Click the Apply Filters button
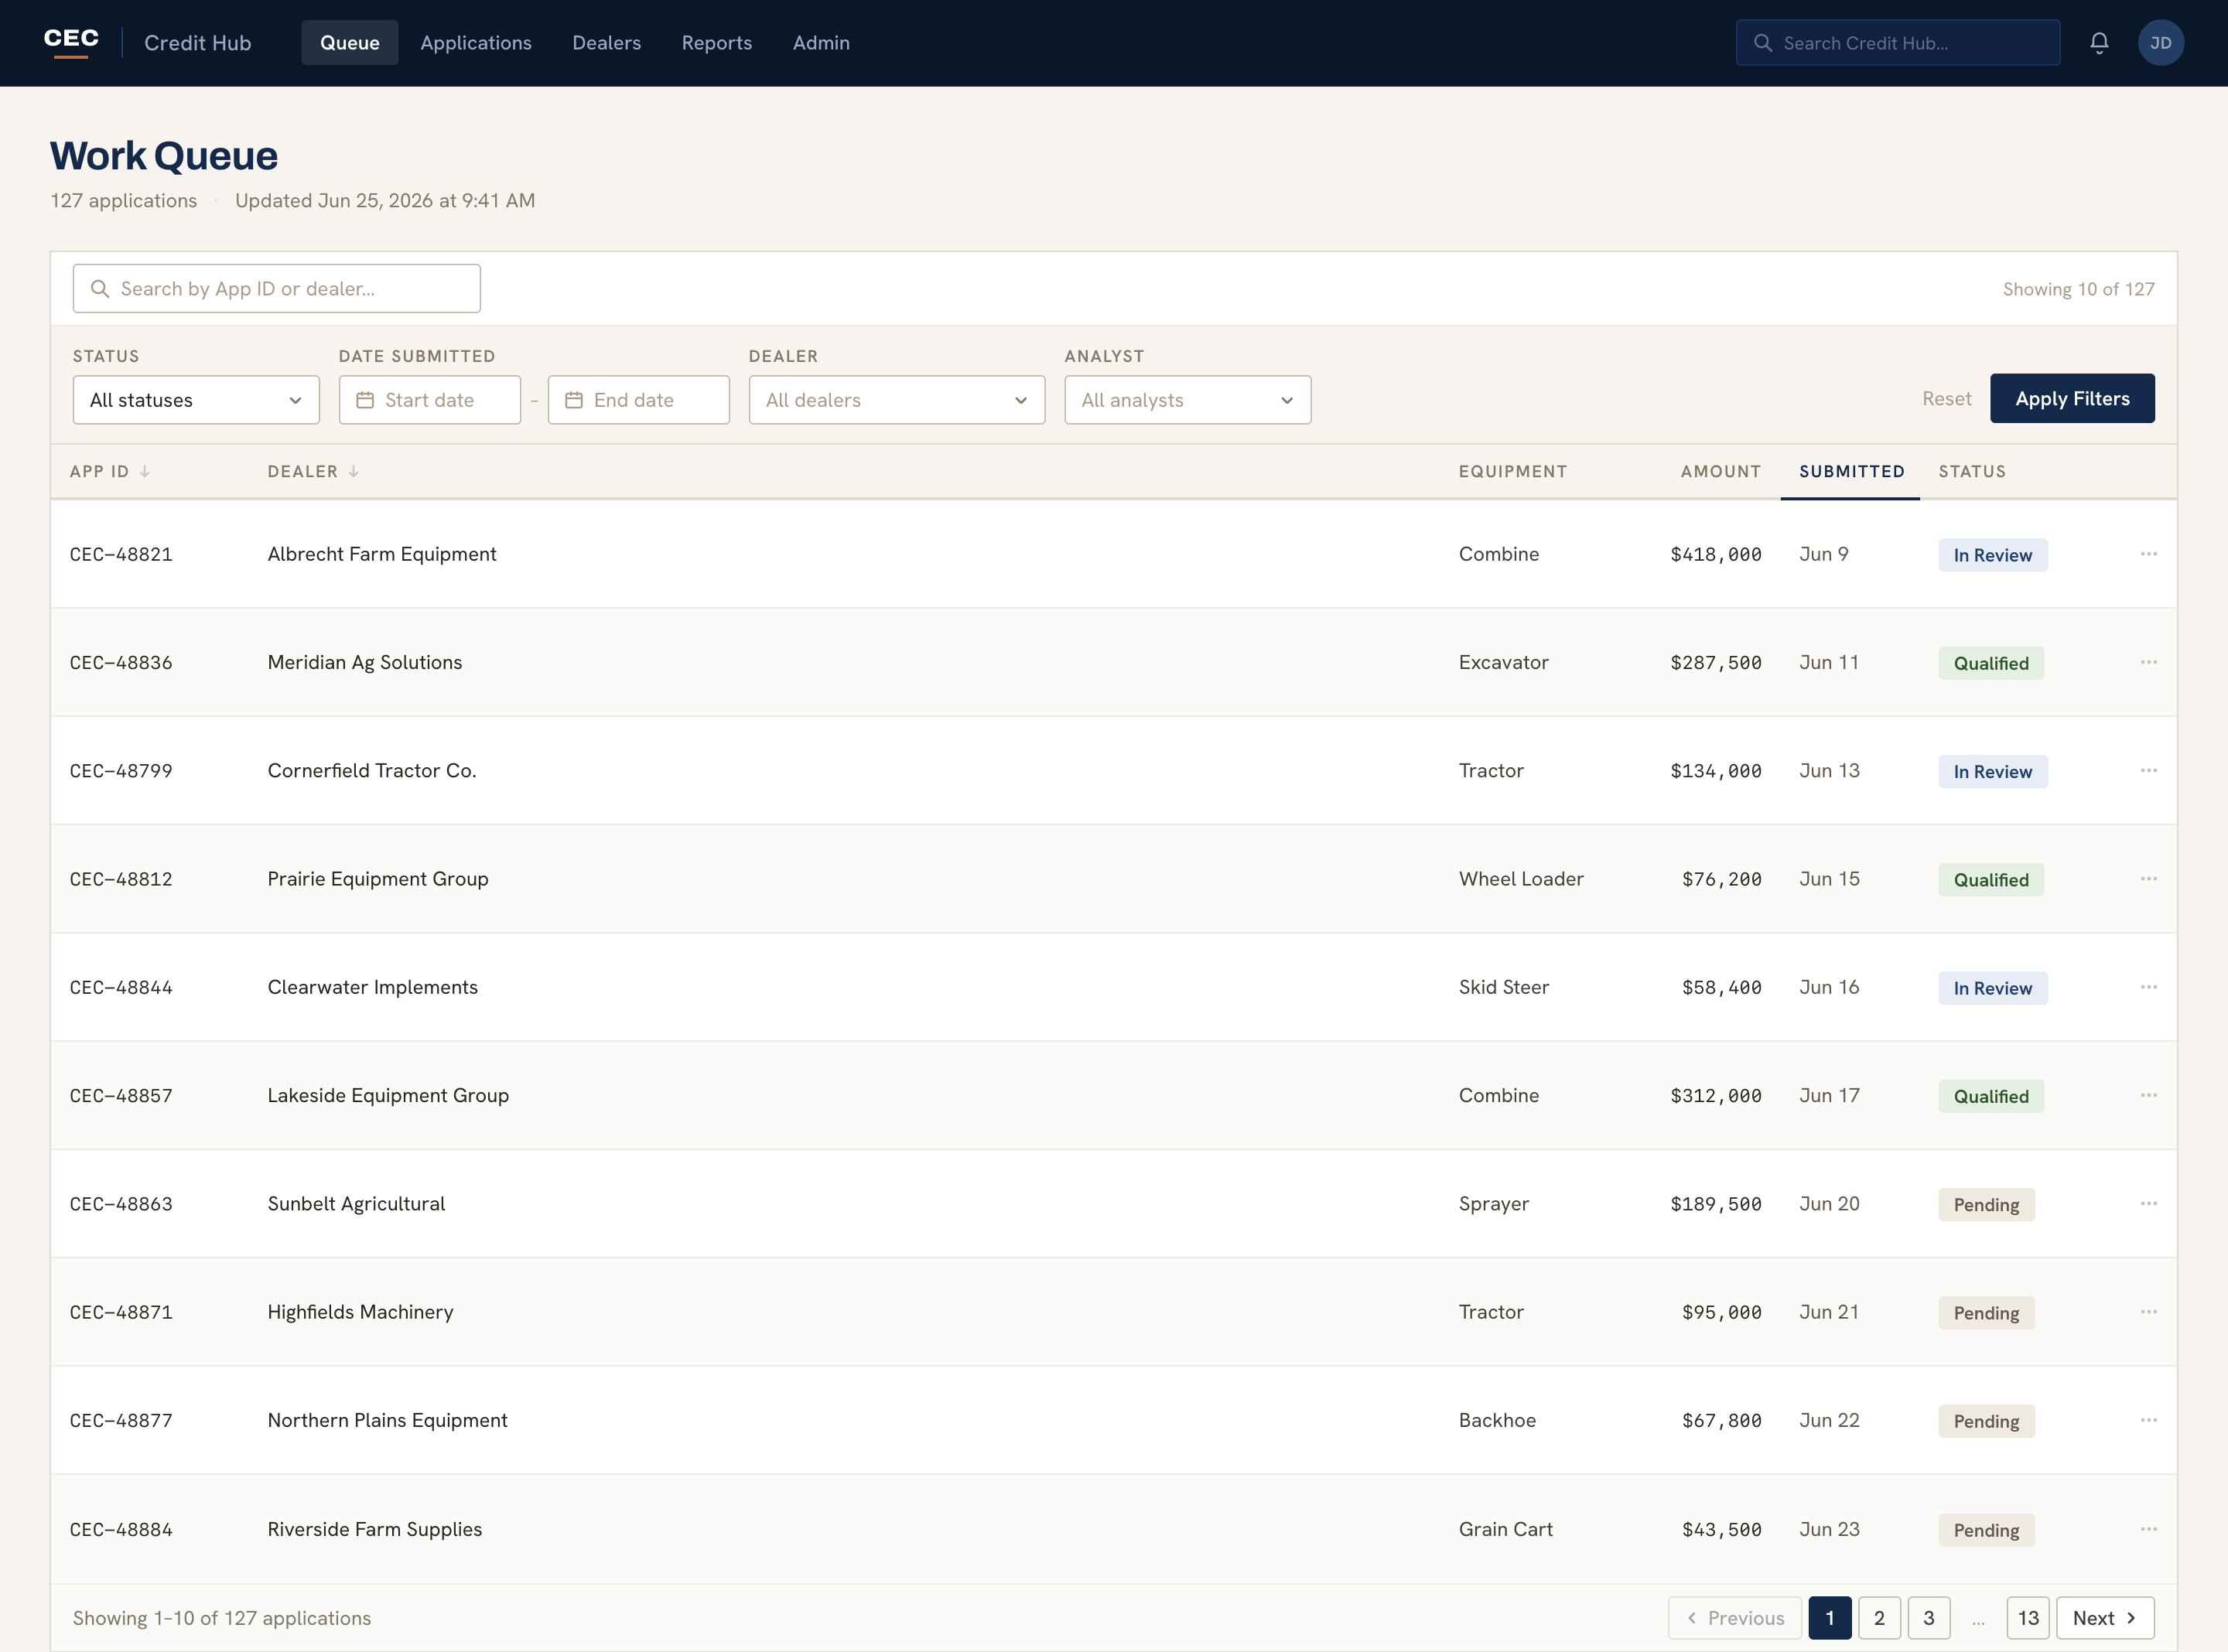The image size is (2228, 1652). pos(2072,399)
